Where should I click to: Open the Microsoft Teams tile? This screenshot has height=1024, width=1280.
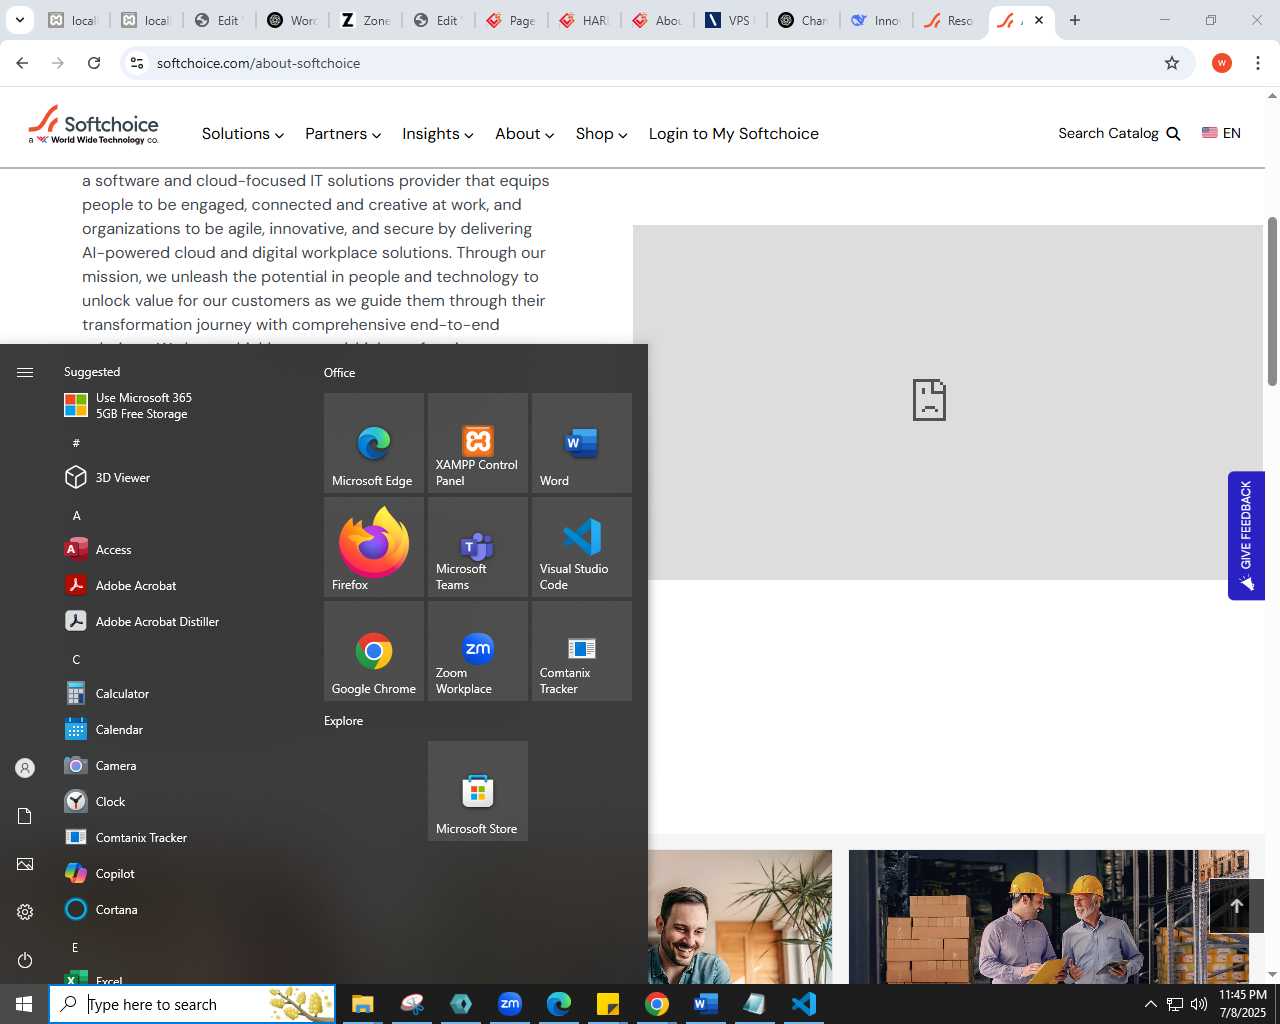pyautogui.click(x=477, y=547)
